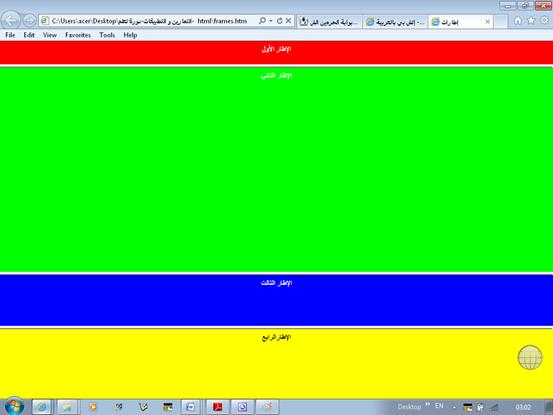Refresh the frames.htm page
The height and width of the screenshot is (415, 553).
tap(280, 21)
